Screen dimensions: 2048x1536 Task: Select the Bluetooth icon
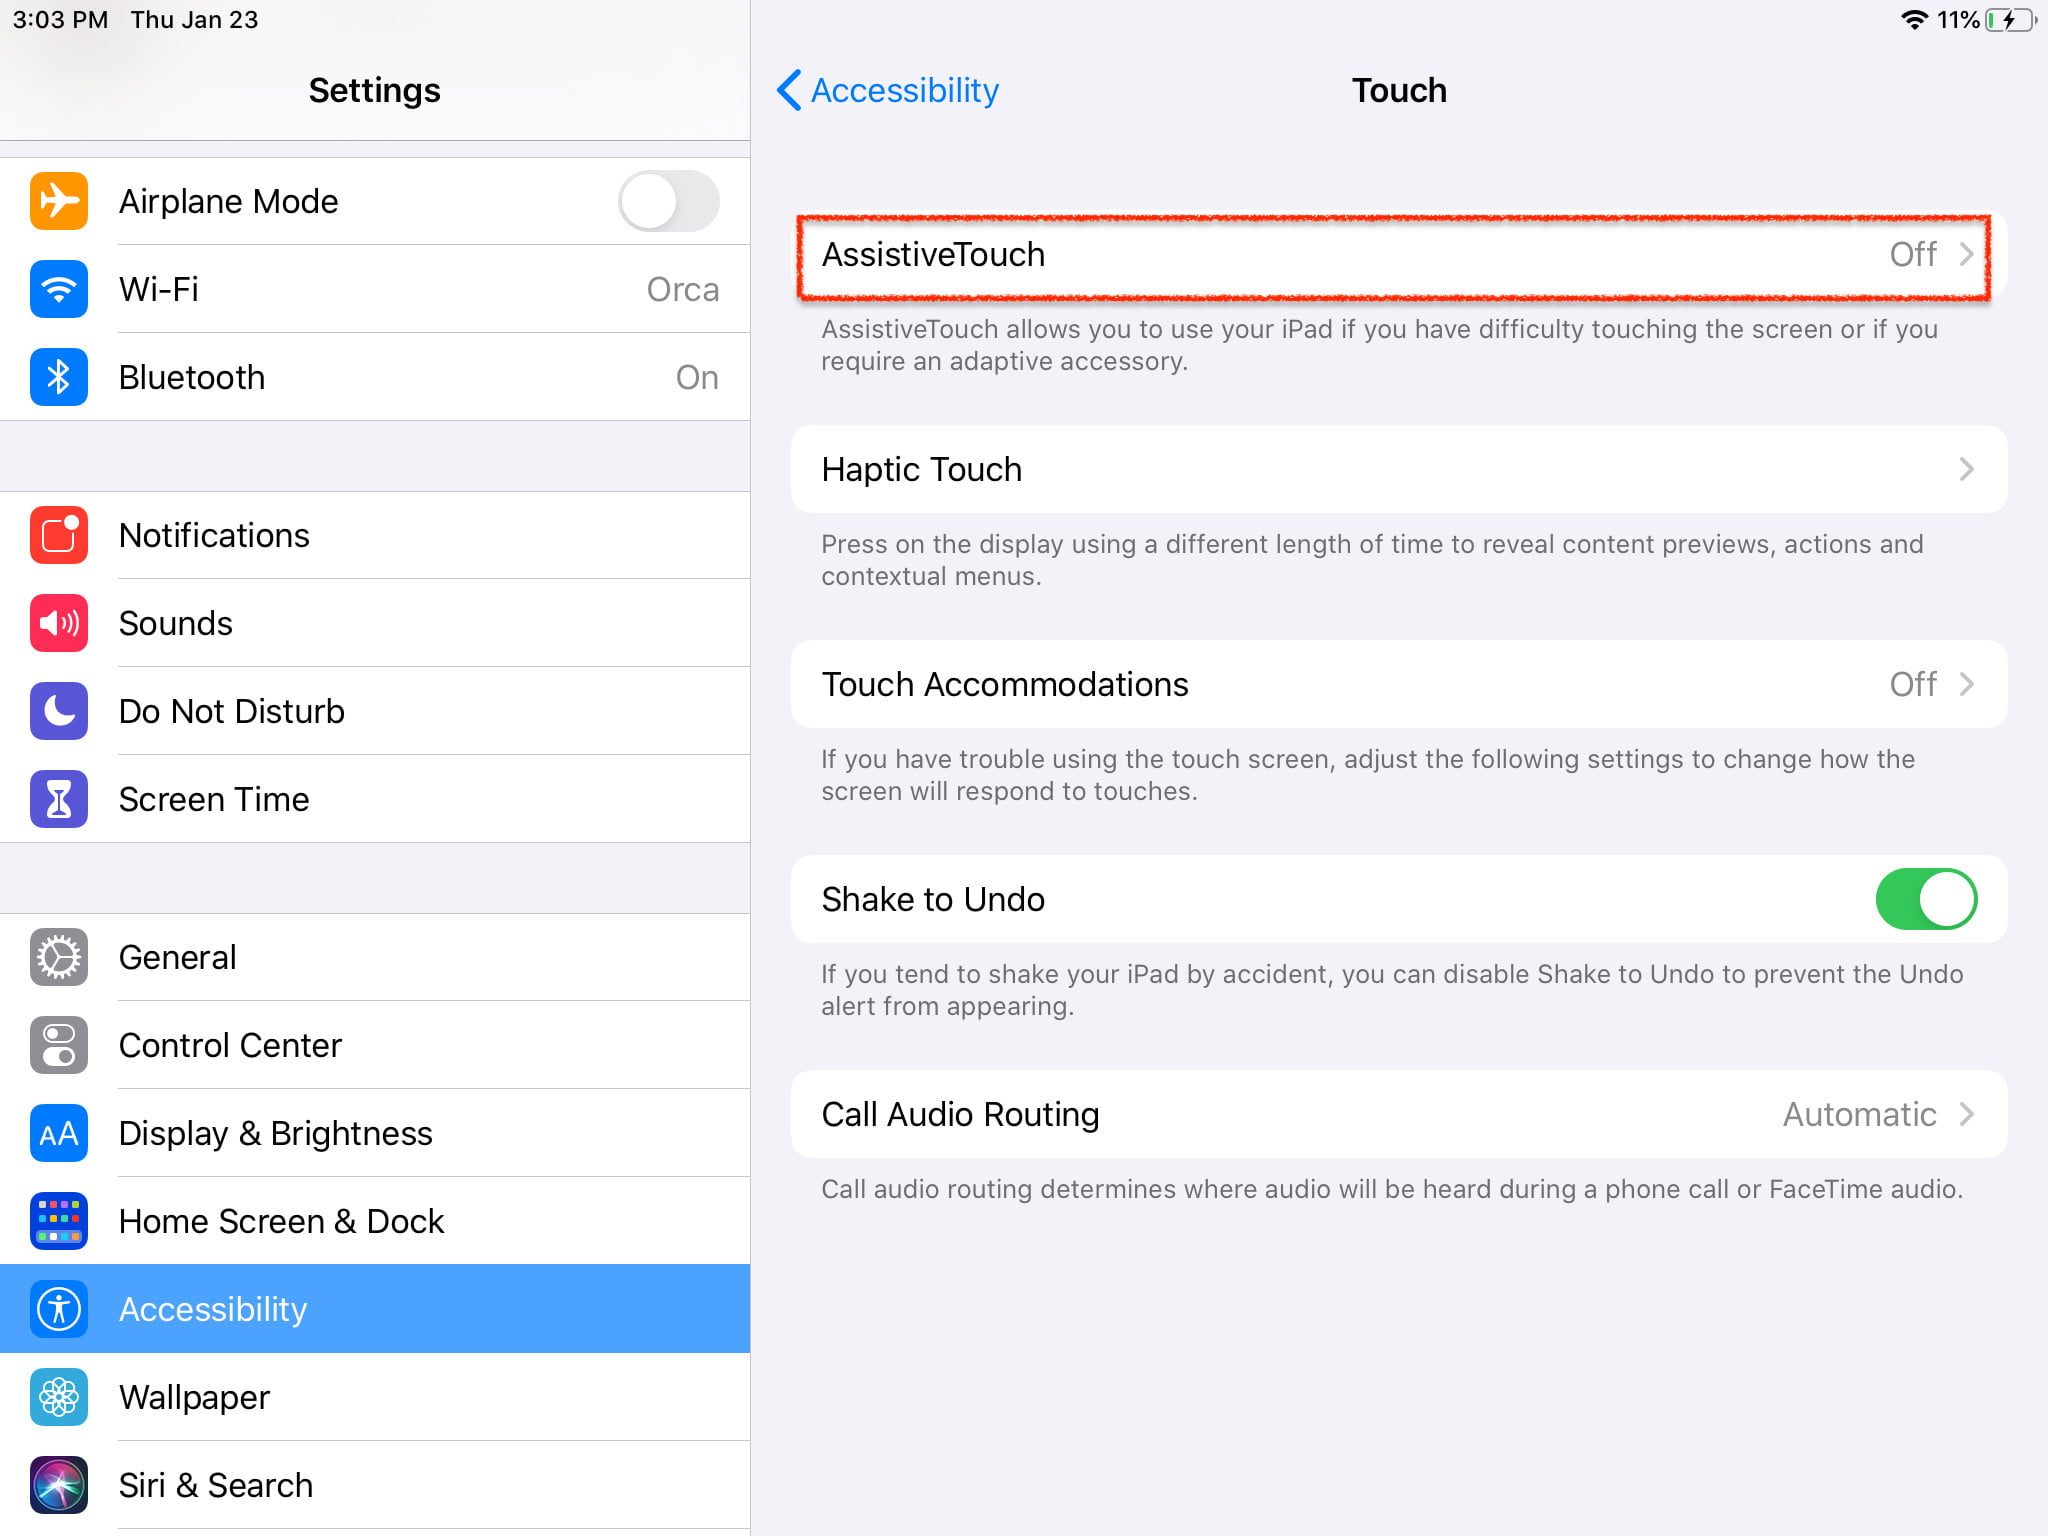coord(59,377)
